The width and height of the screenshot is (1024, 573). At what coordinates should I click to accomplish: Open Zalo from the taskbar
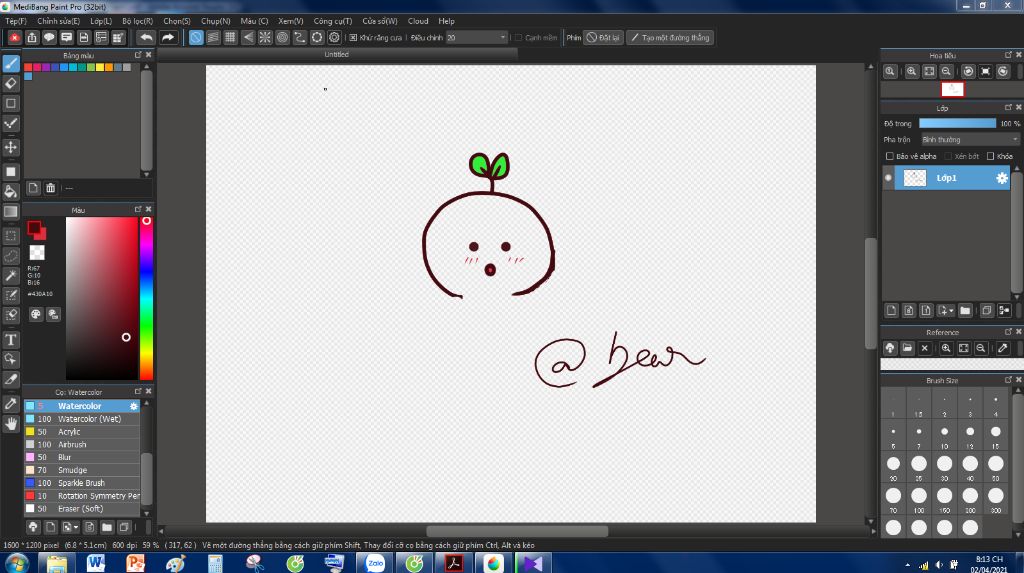(375, 563)
